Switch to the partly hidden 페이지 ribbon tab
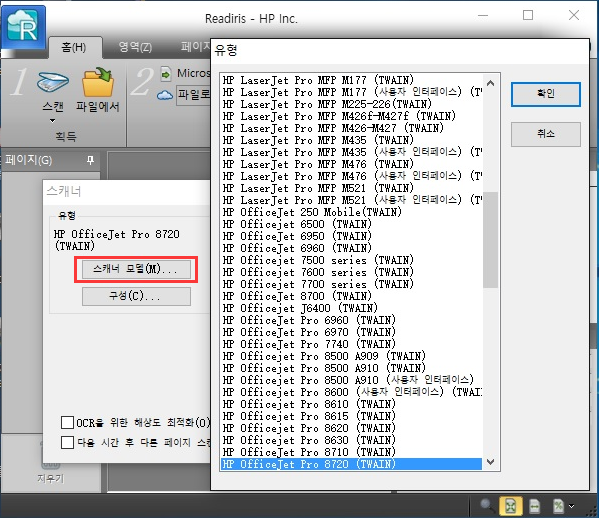Screen dimensions: 599x518 195,47
